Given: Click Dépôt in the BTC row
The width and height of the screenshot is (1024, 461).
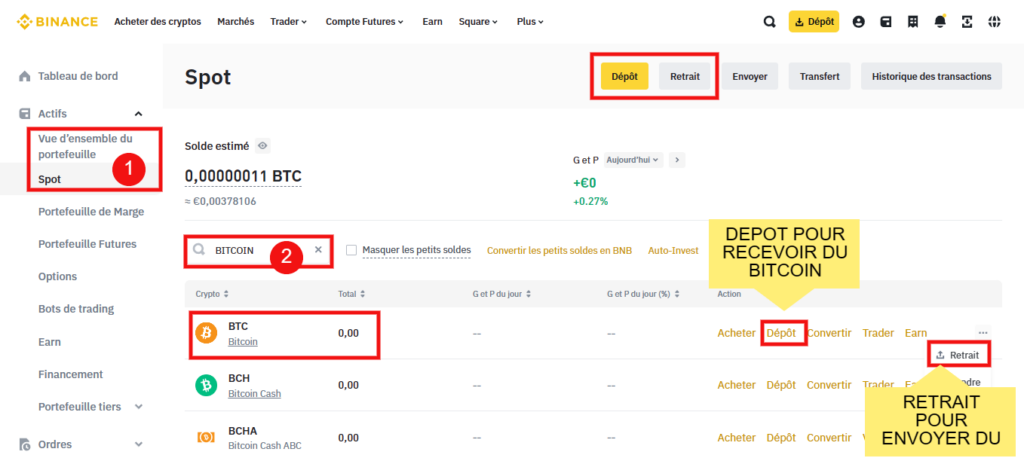Looking at the screenshot, I should pyautogui.click(x=781, y=333).
